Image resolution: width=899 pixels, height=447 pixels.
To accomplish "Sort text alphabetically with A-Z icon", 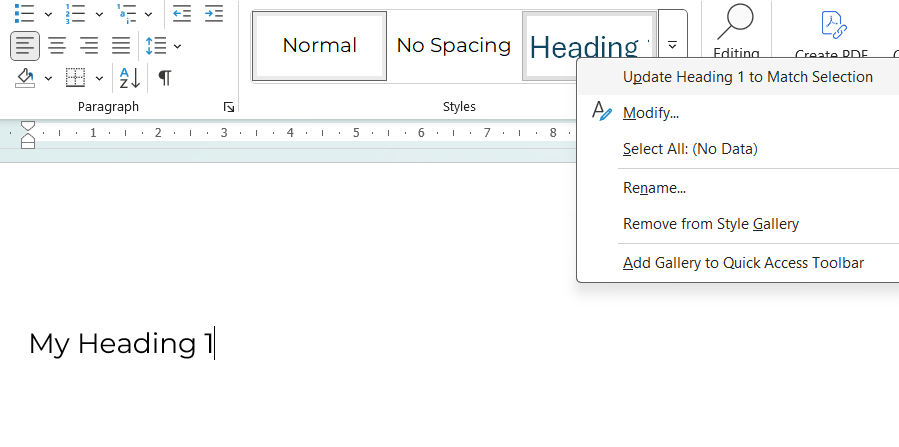I will (x=130, y=77).
